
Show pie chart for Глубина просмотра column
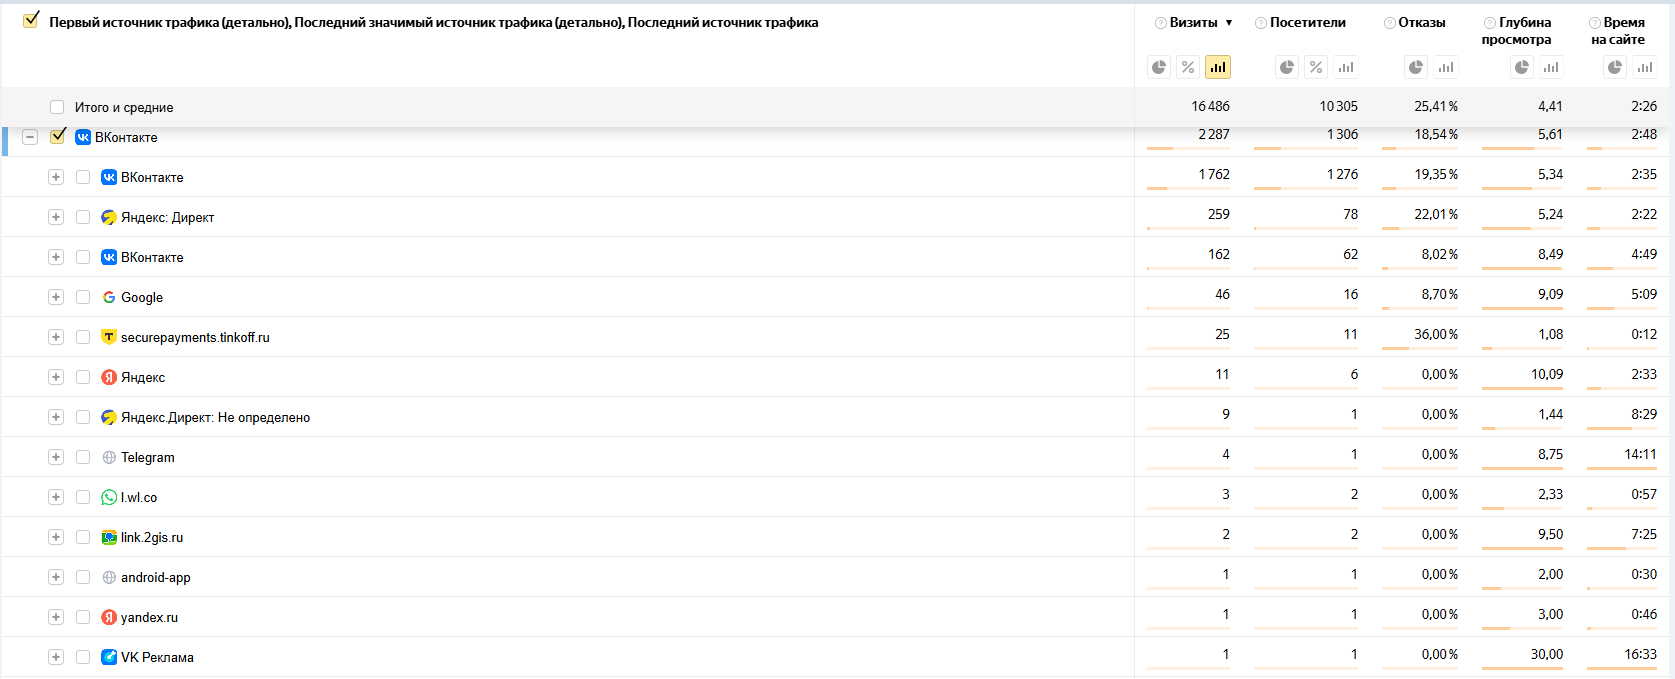[x=1522, y=67]
